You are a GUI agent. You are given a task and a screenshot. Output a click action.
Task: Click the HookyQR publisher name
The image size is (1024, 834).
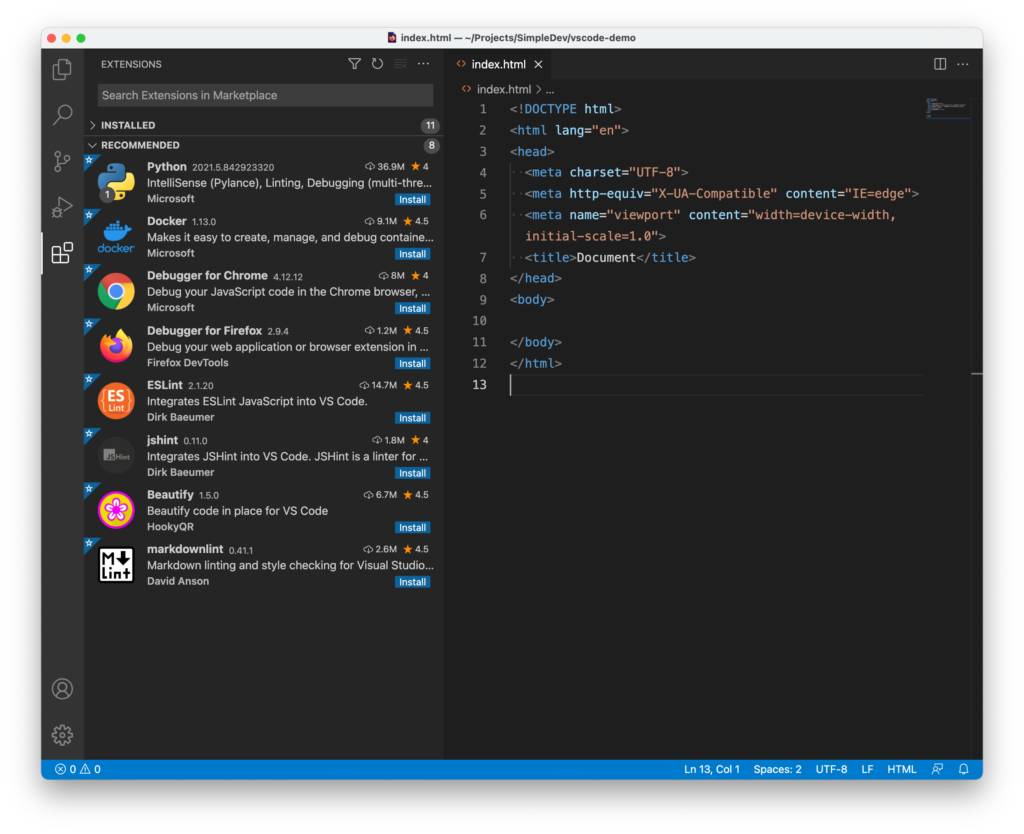click(170, 526)
